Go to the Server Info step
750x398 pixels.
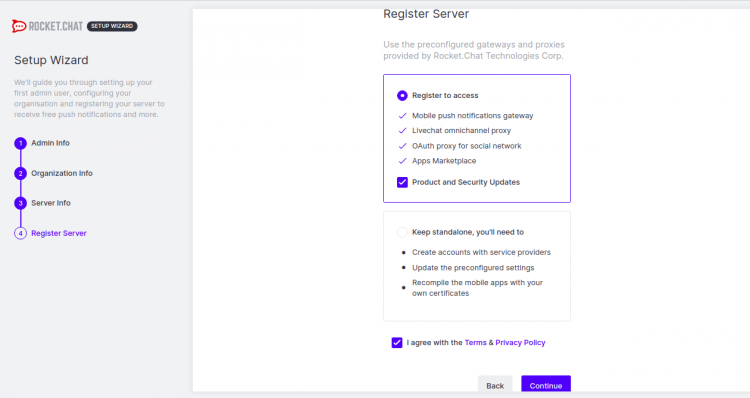coord(51,203)
